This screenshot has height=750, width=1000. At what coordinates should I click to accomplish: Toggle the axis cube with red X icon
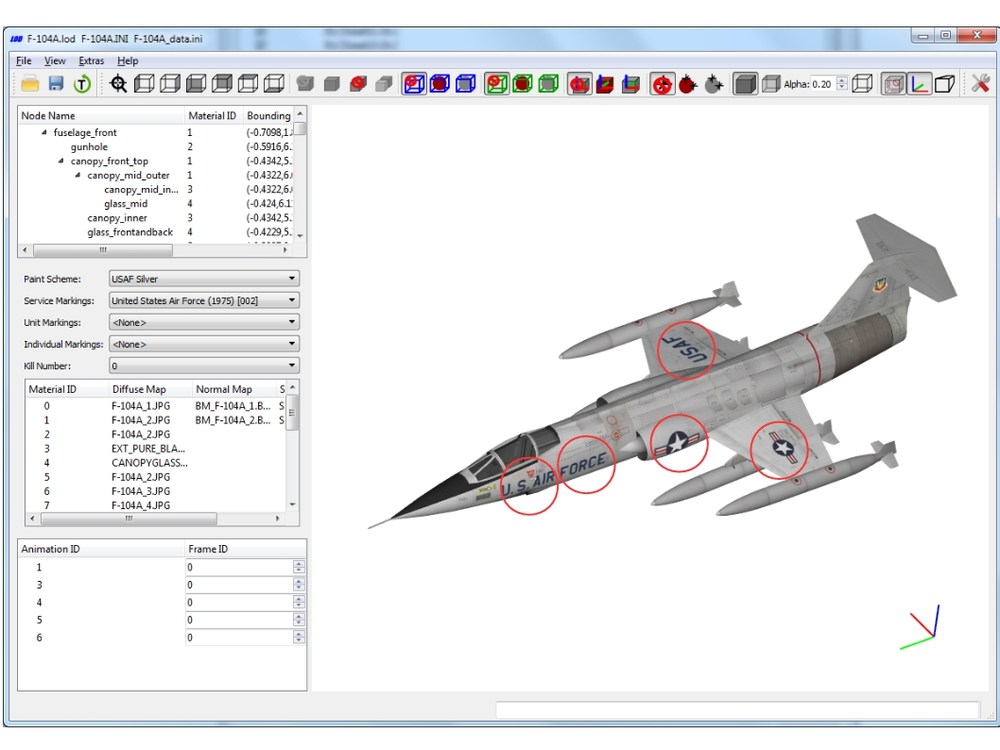[x=579, y=84]
